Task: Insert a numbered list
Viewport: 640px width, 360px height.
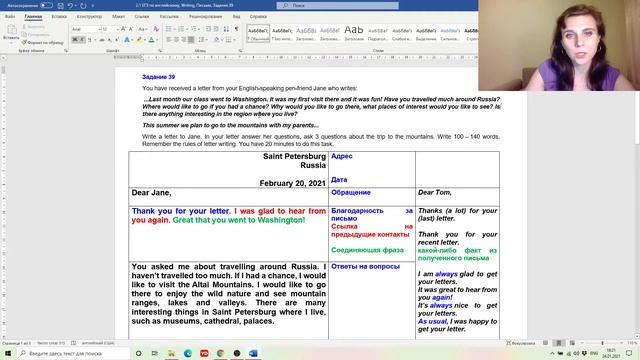Action: 181,29
